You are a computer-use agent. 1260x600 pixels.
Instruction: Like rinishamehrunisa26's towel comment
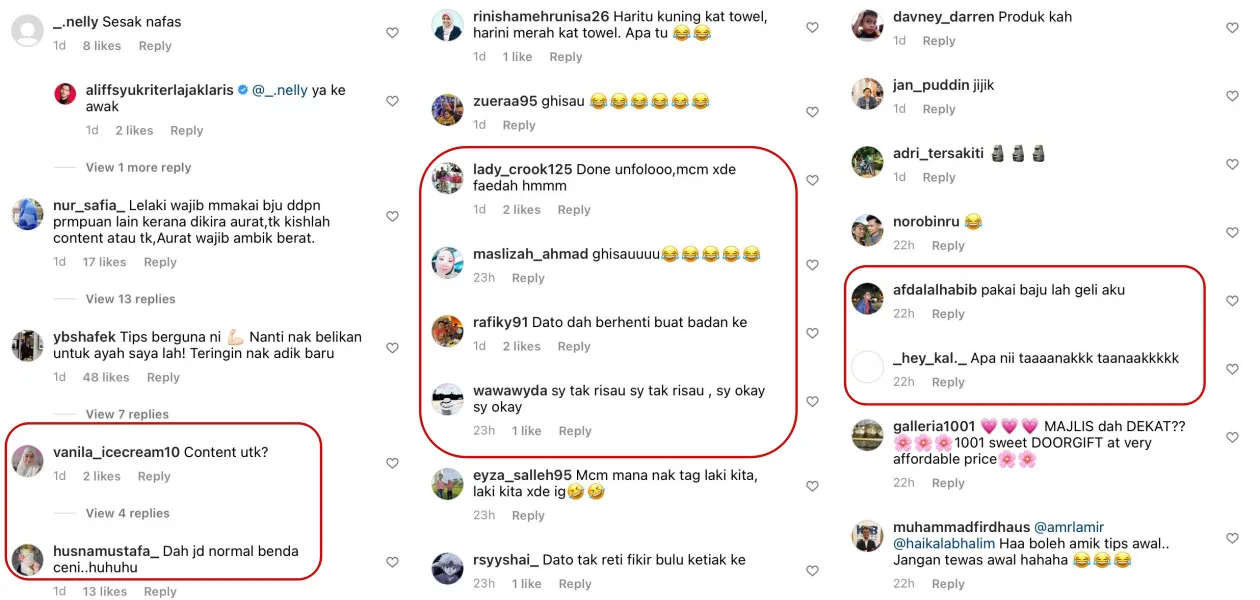(x=812, y=28)
